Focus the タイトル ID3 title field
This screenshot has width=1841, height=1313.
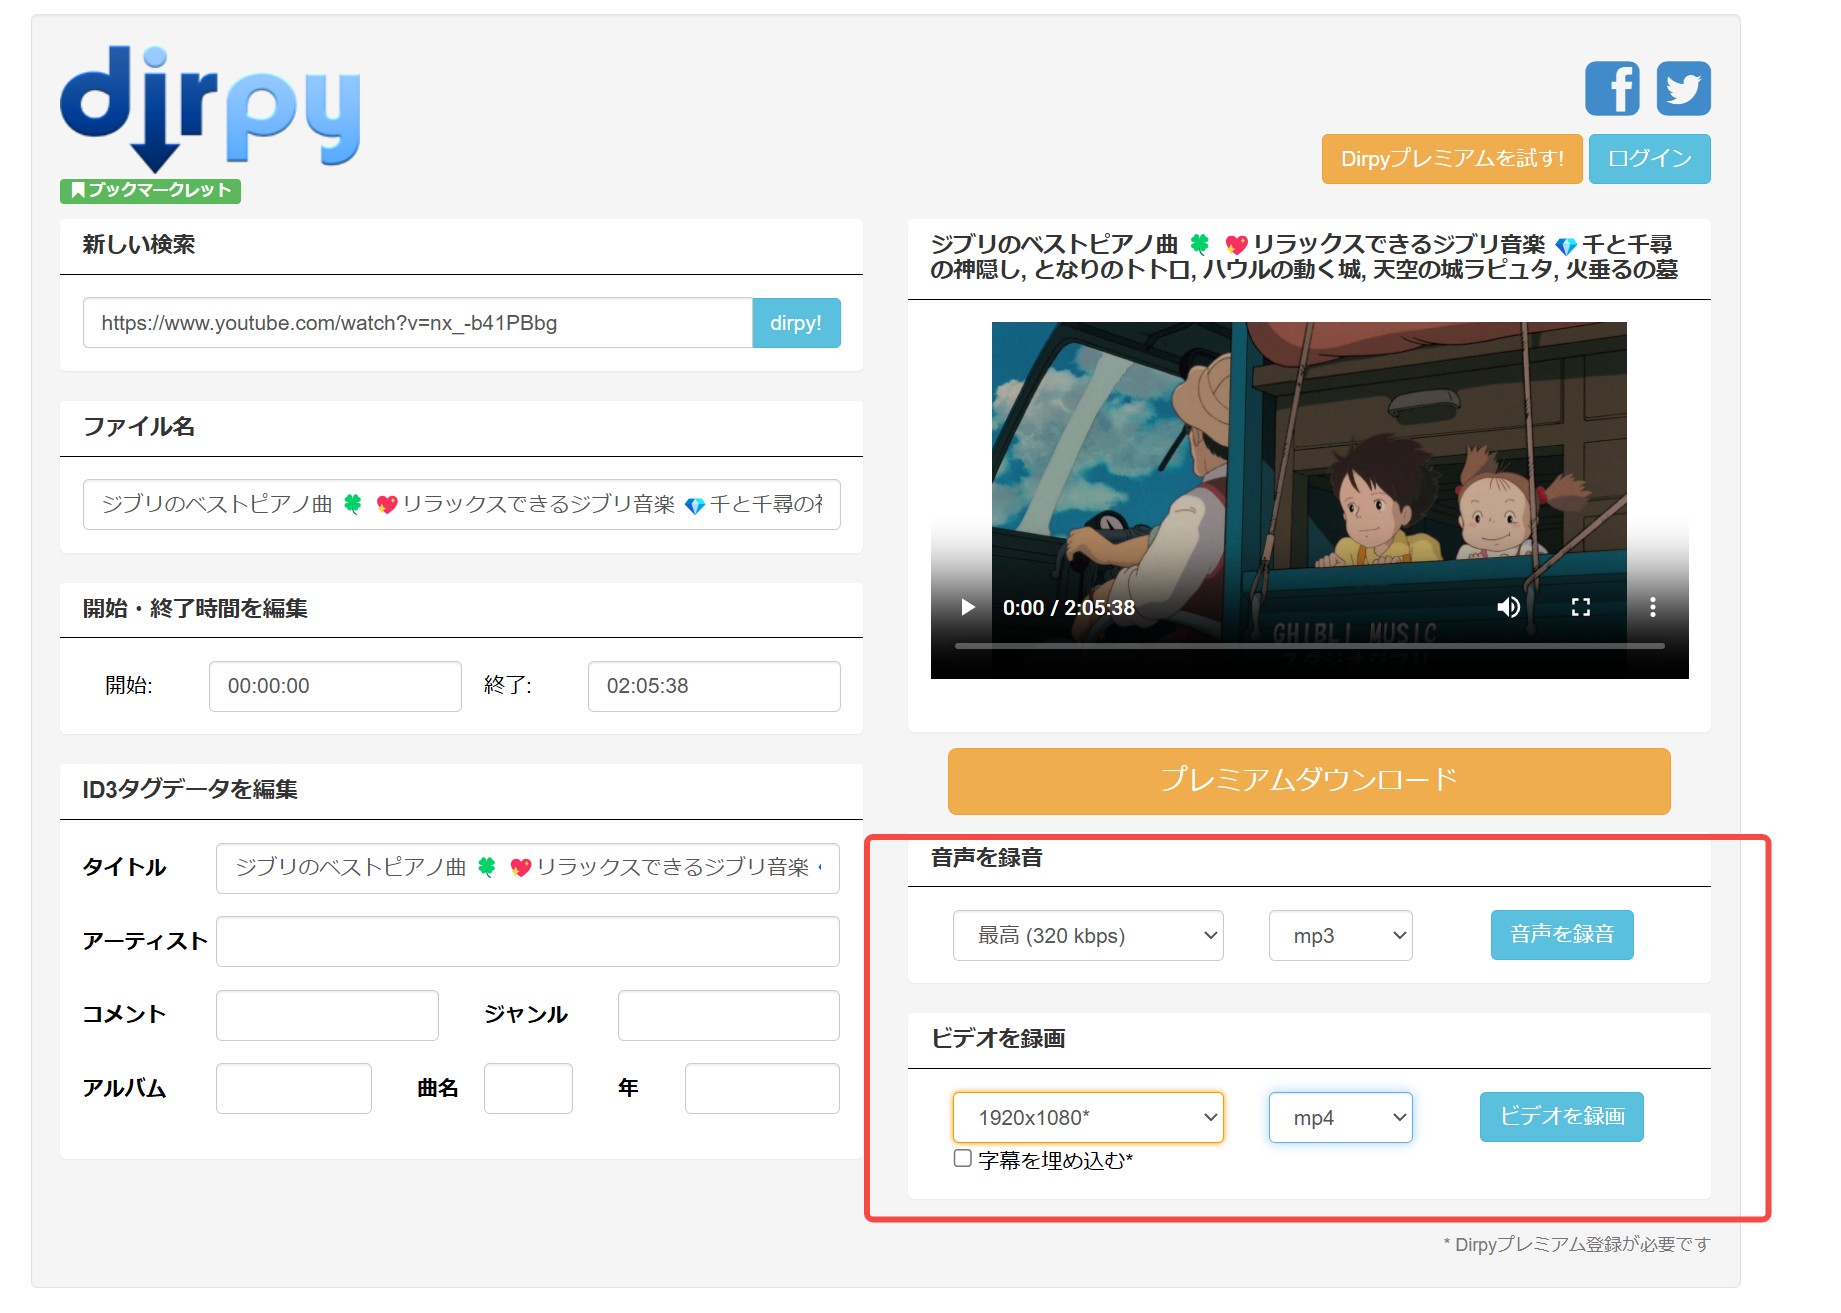(x=528, y=868)
